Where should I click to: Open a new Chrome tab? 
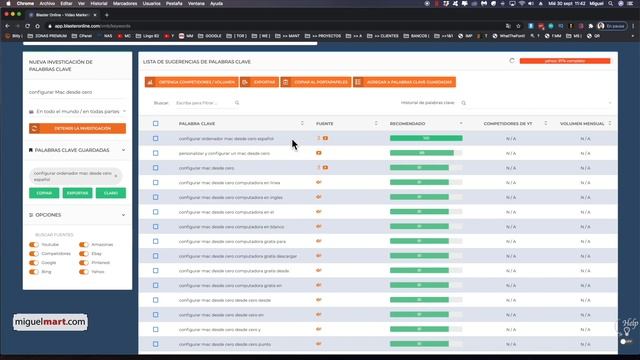tap(107, 15)
